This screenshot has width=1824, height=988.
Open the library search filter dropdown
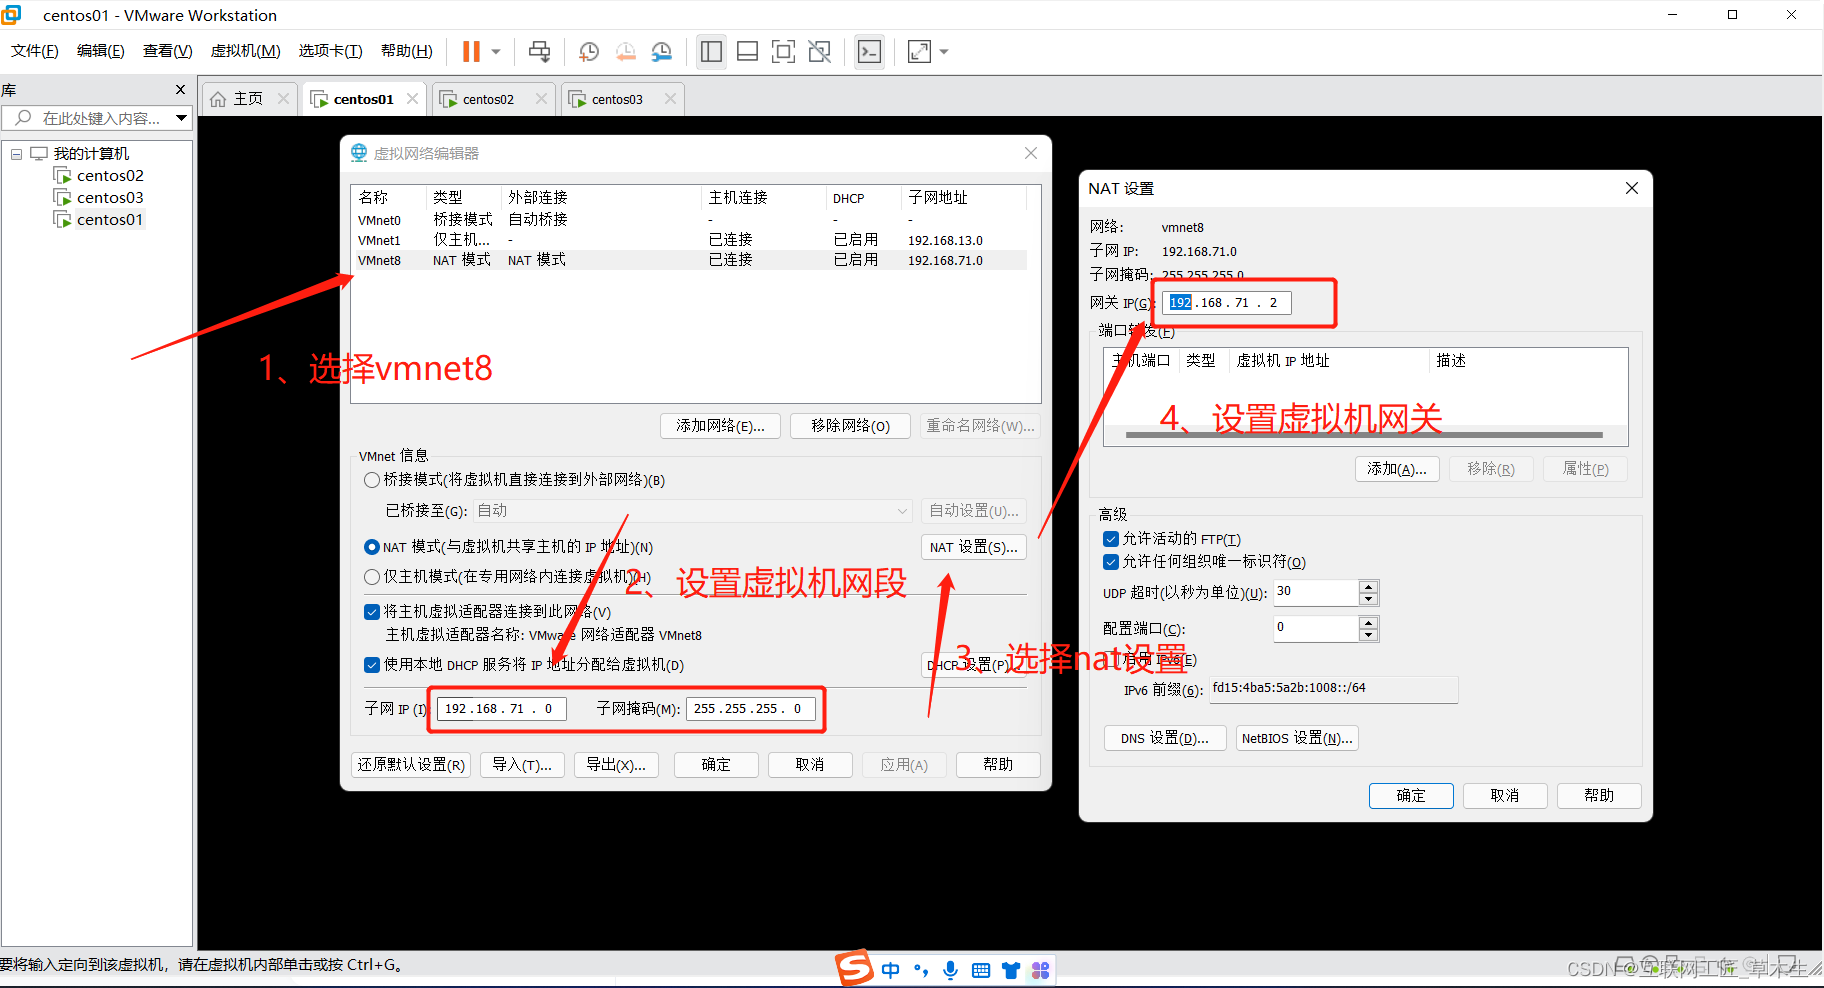point(181,118)
